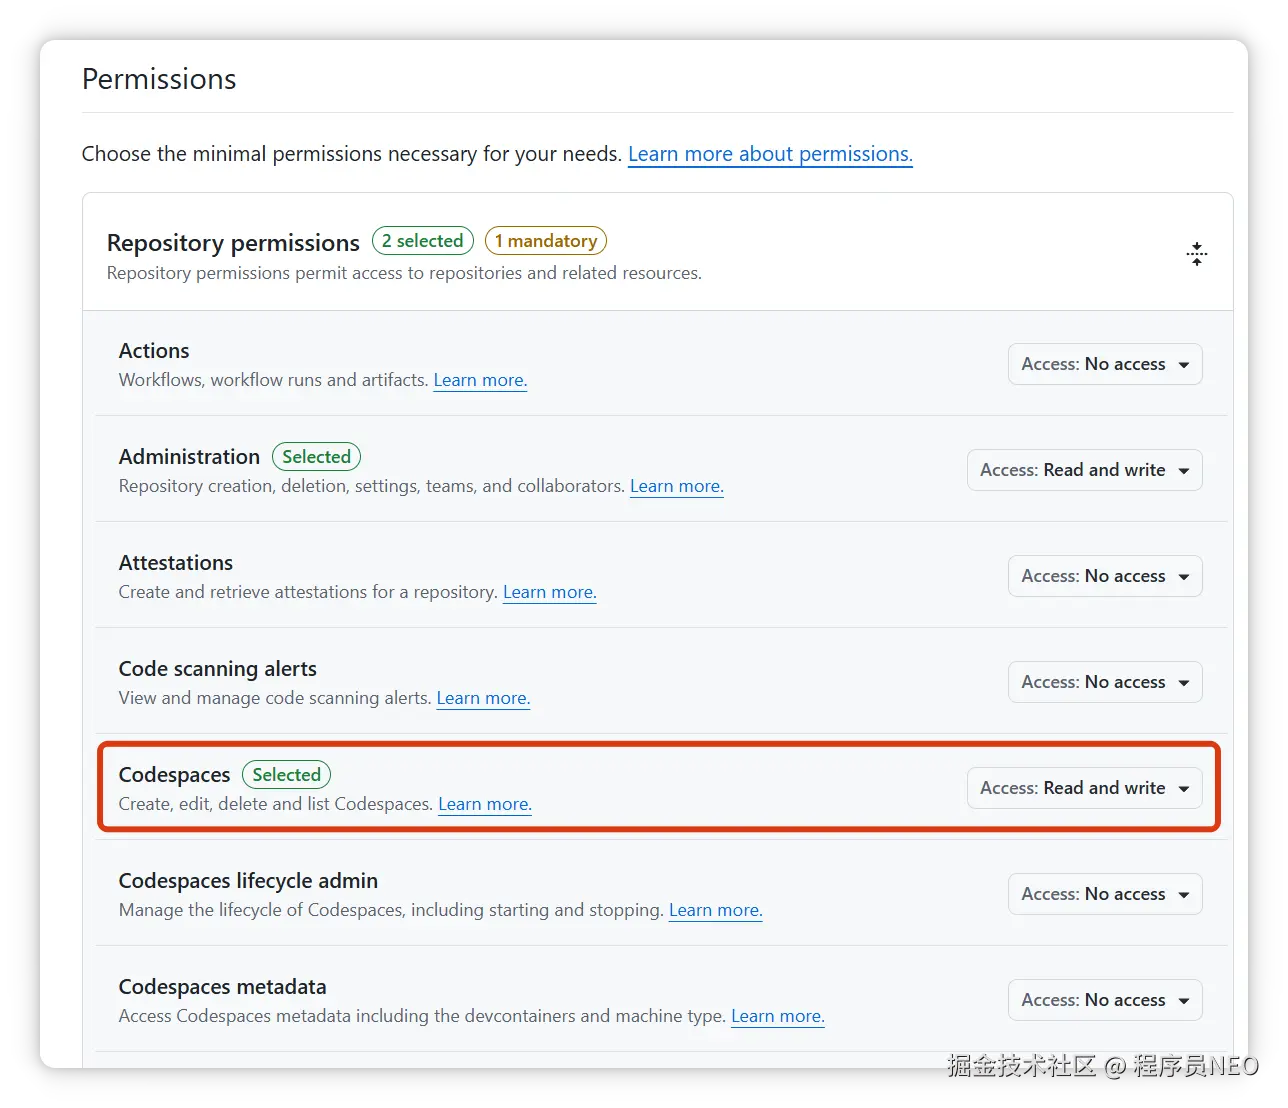The width and height of the screenshot is (1288, 1108).
Task: Click Learn more link under Administration
Action: 676,486
